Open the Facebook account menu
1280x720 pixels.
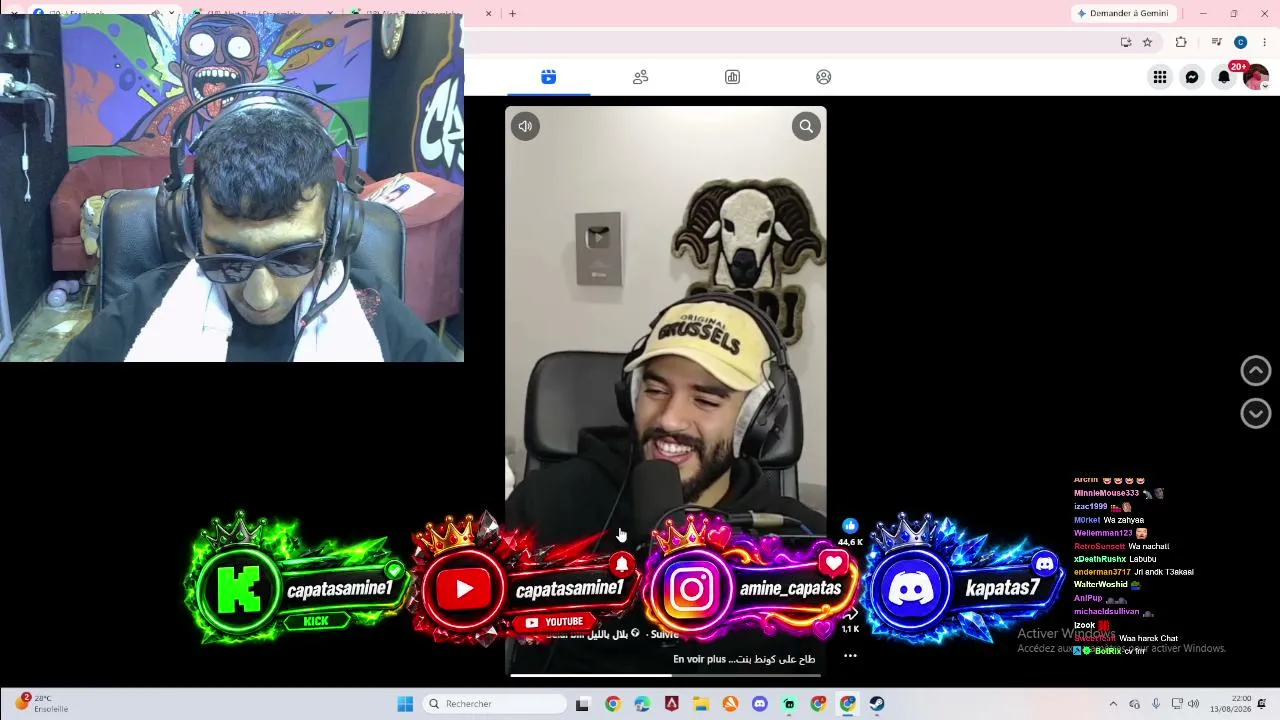(x=1256, y=77)
